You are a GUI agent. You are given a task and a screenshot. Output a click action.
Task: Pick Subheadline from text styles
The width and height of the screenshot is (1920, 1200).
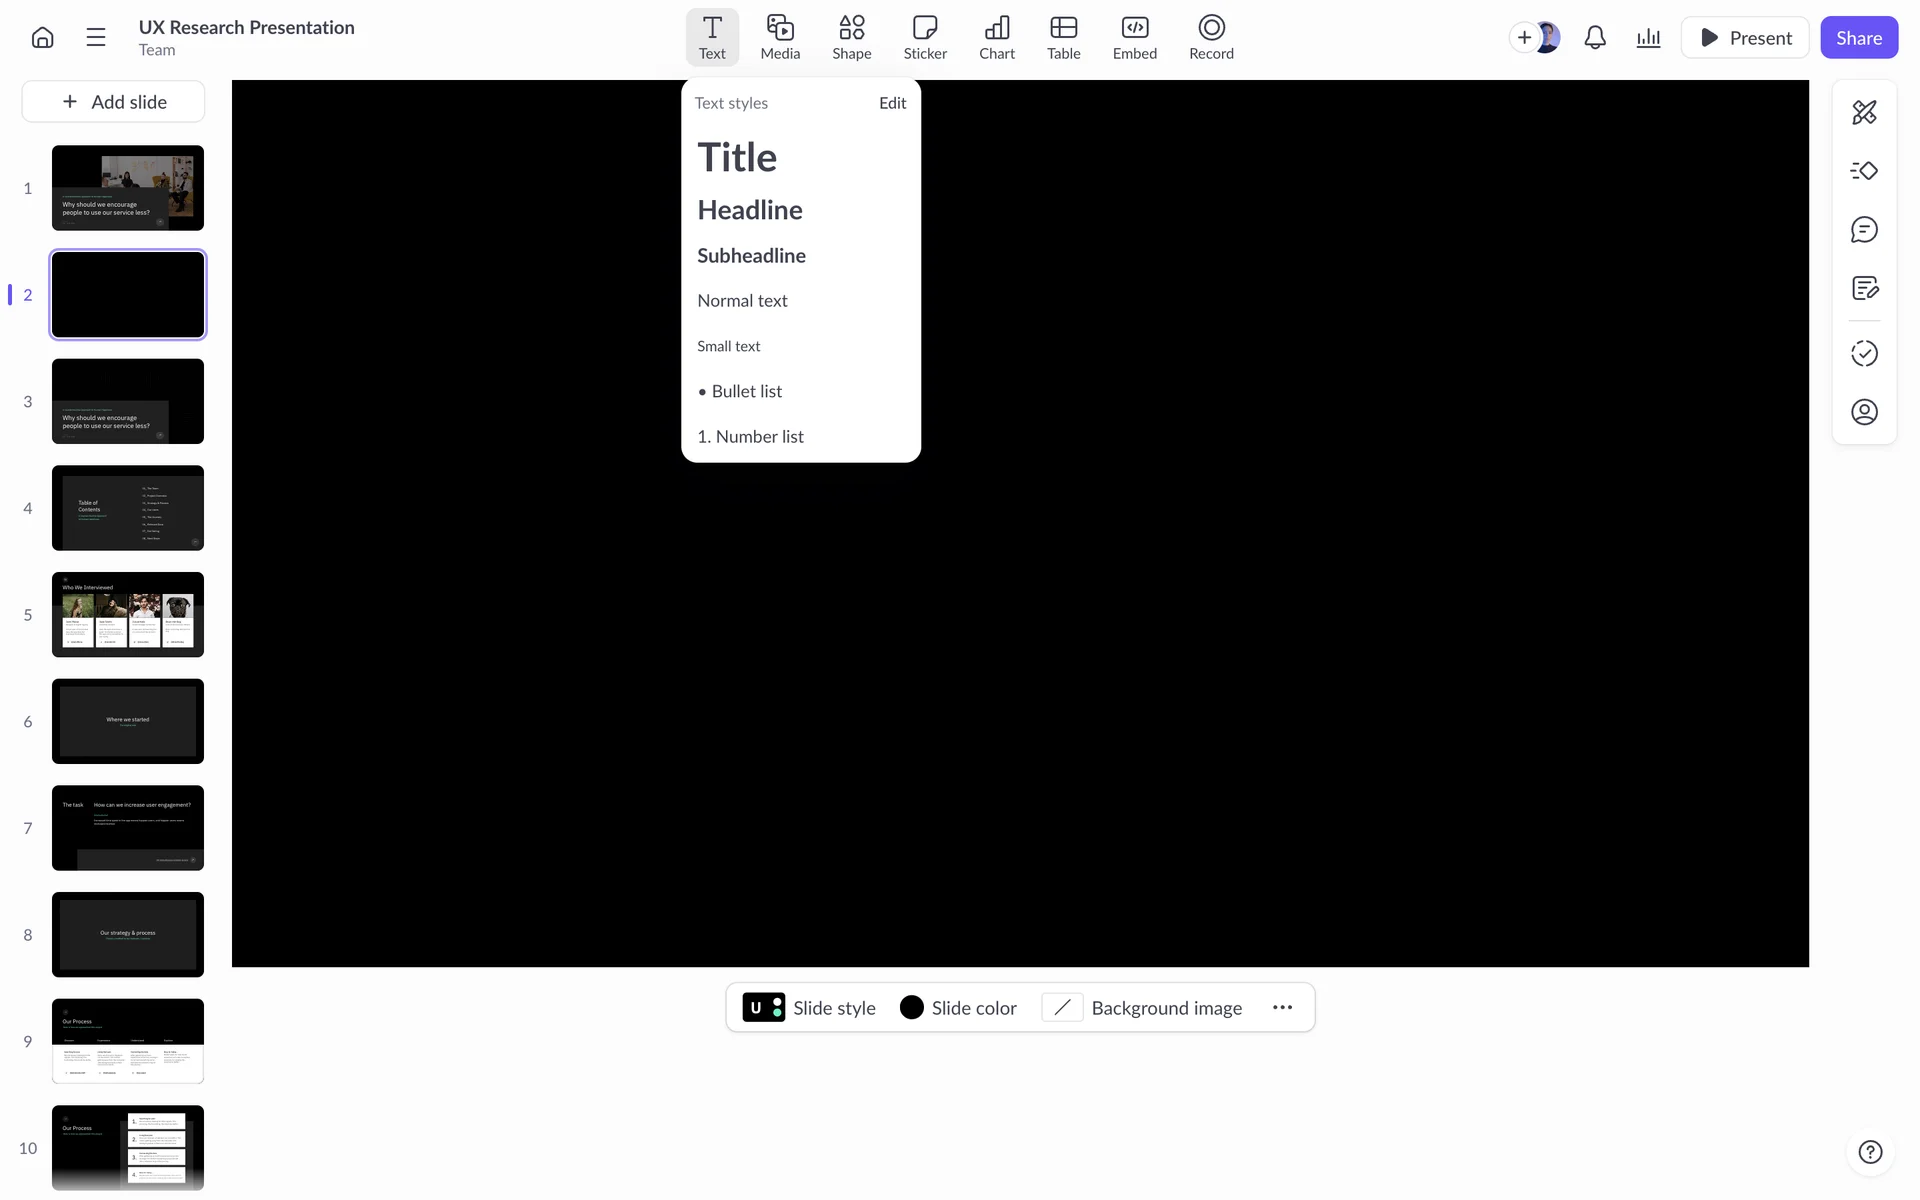pos(751,256)
